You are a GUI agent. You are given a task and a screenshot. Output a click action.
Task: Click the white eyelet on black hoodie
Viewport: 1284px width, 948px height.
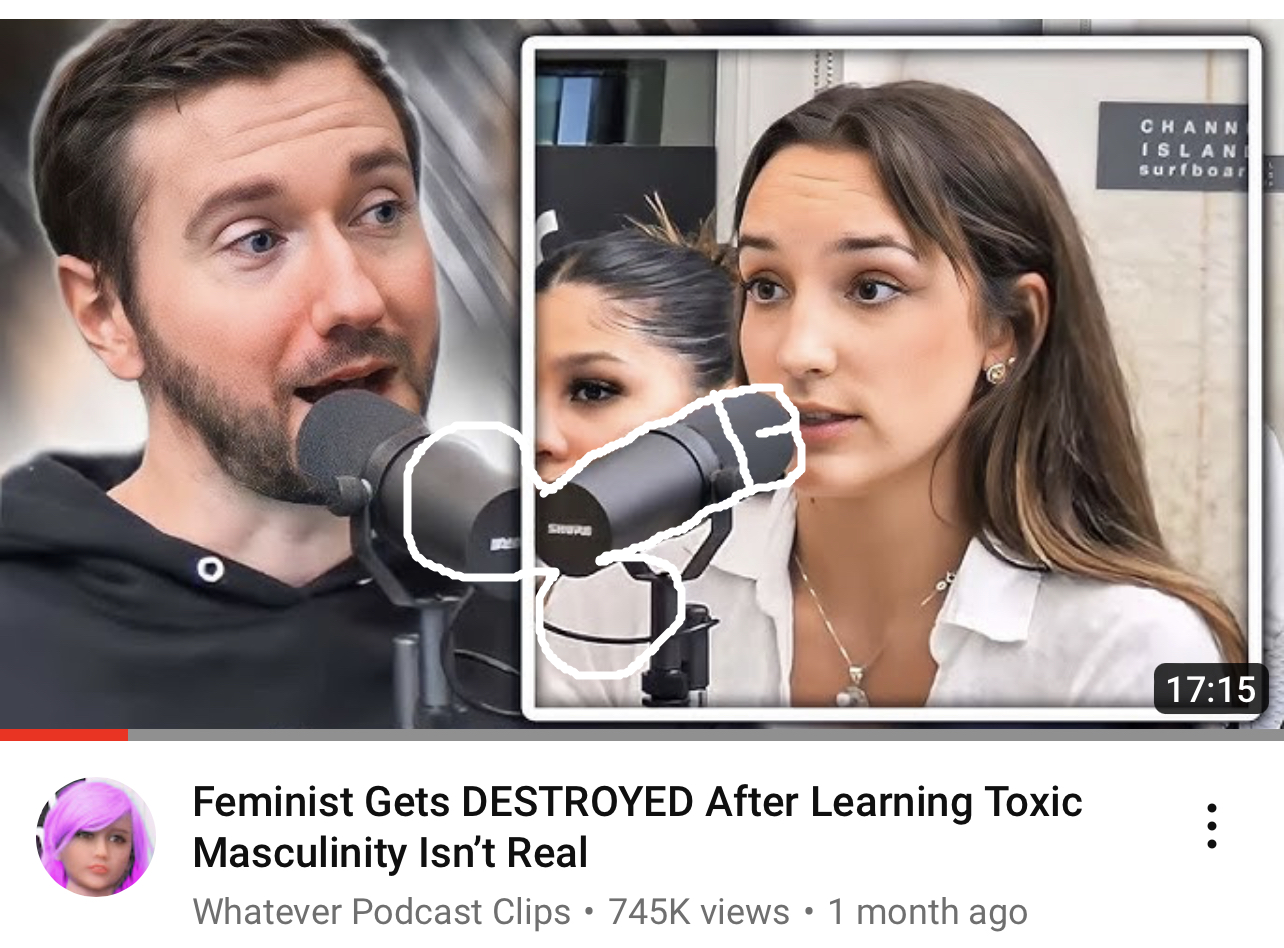point(210,570)
